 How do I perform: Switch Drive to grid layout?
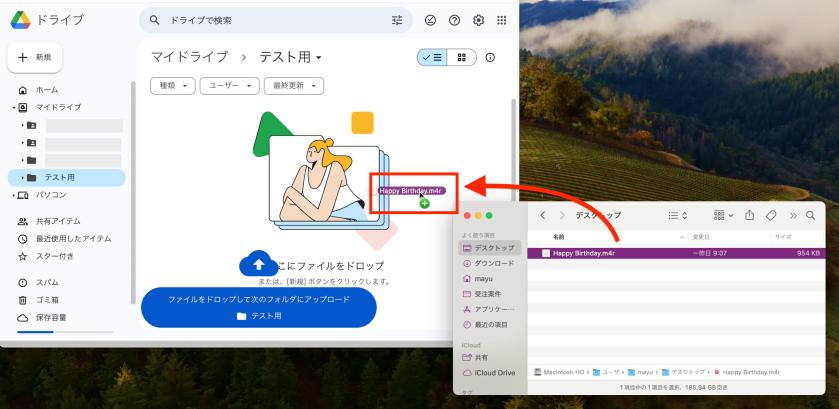(460, 58)
